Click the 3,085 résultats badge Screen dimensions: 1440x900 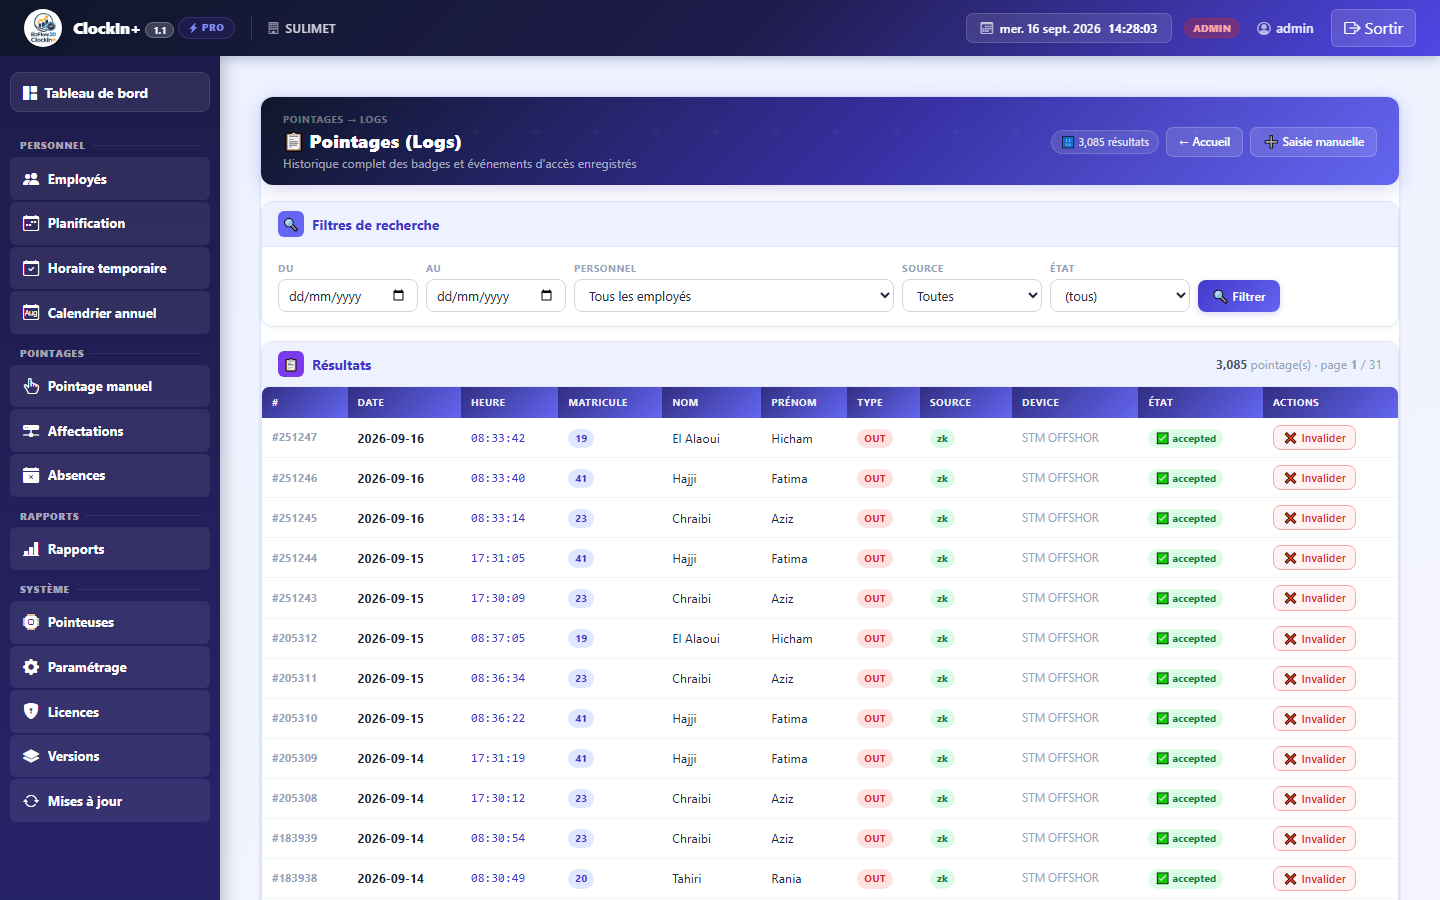[1105, 142]
